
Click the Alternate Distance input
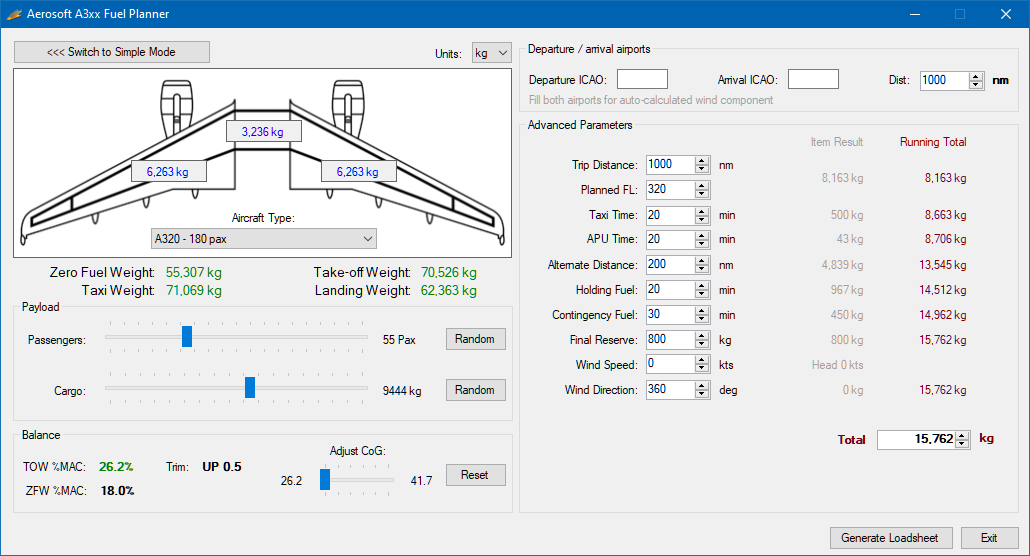tap(670, 264)
